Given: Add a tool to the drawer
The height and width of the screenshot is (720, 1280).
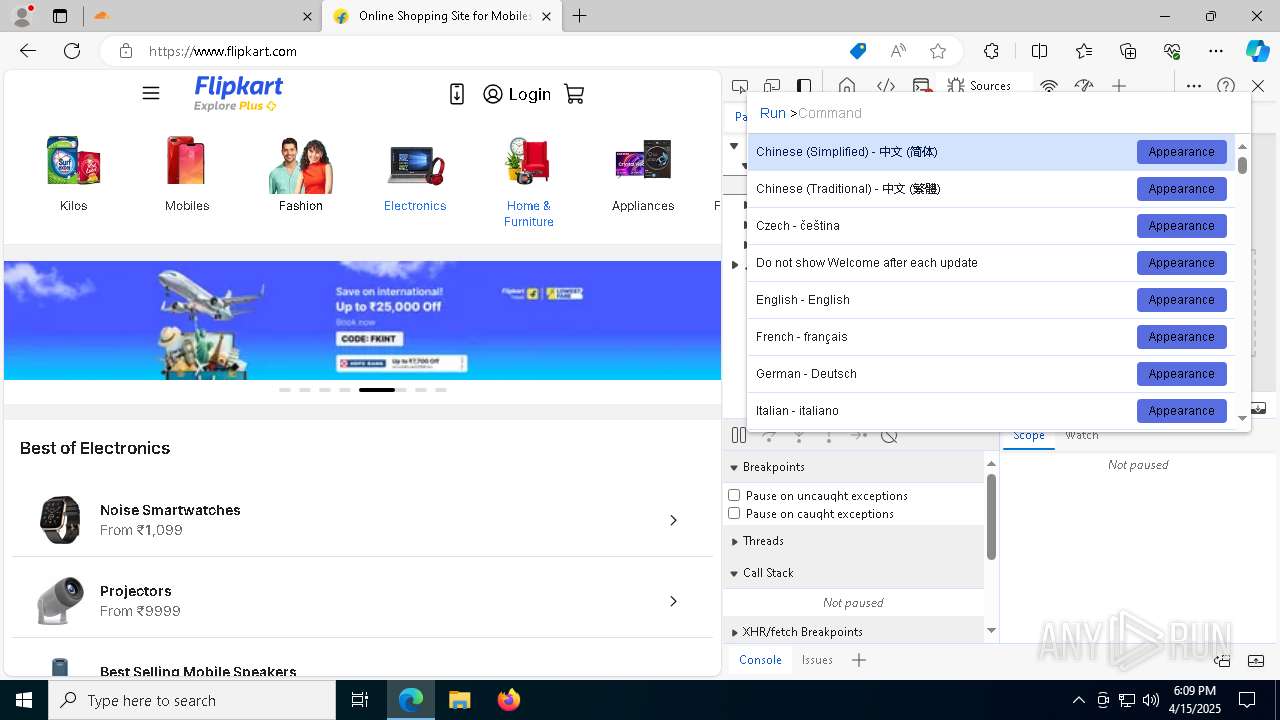Looking at the screenshot, I should click(858, 660).
